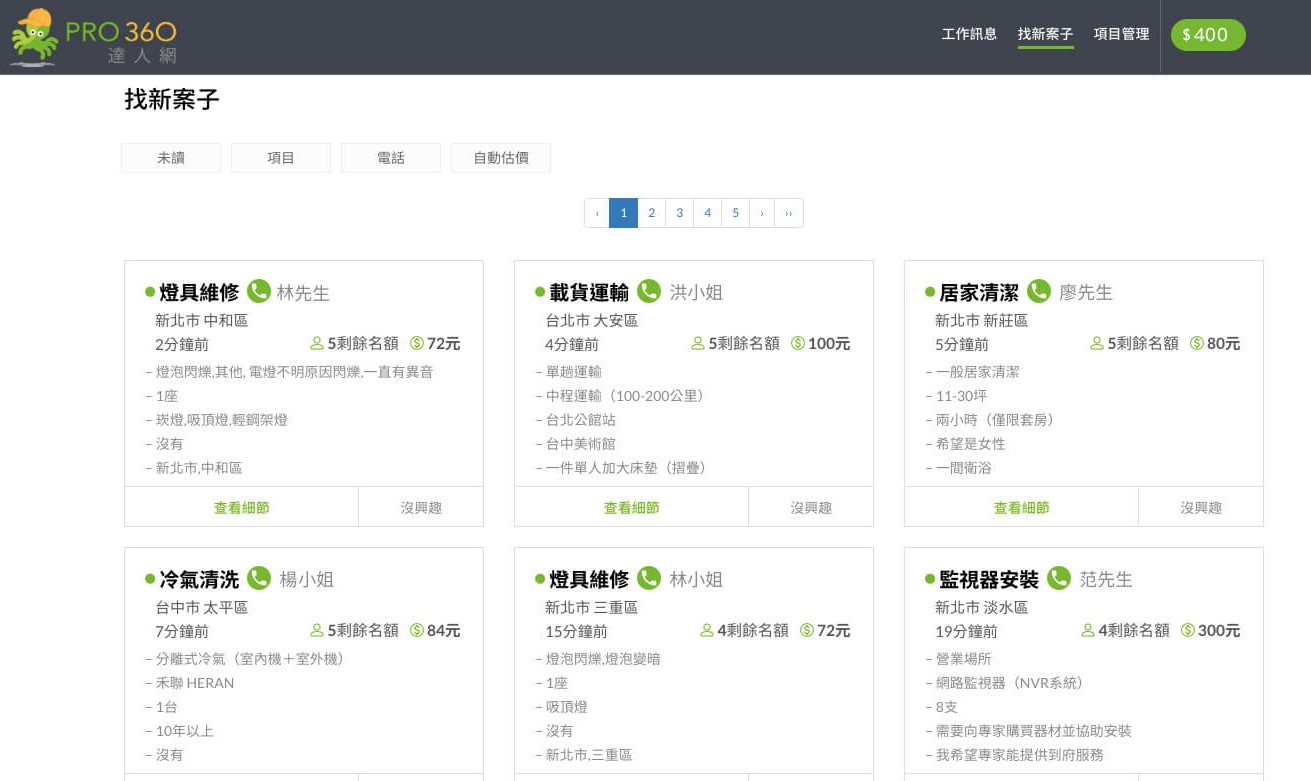The image size is (1311, 781).
Task: Go to page 2
Action: tap(651, 213)
